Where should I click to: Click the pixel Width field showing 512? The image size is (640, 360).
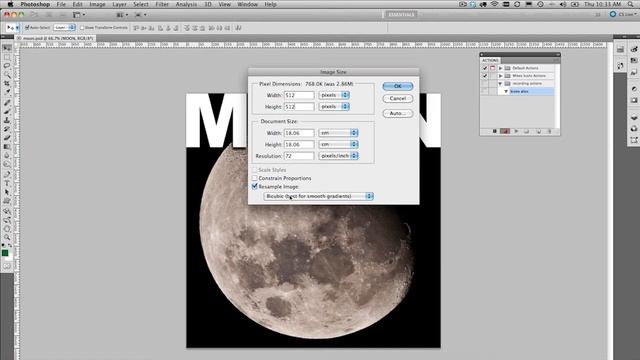click(x=299, y=95)
